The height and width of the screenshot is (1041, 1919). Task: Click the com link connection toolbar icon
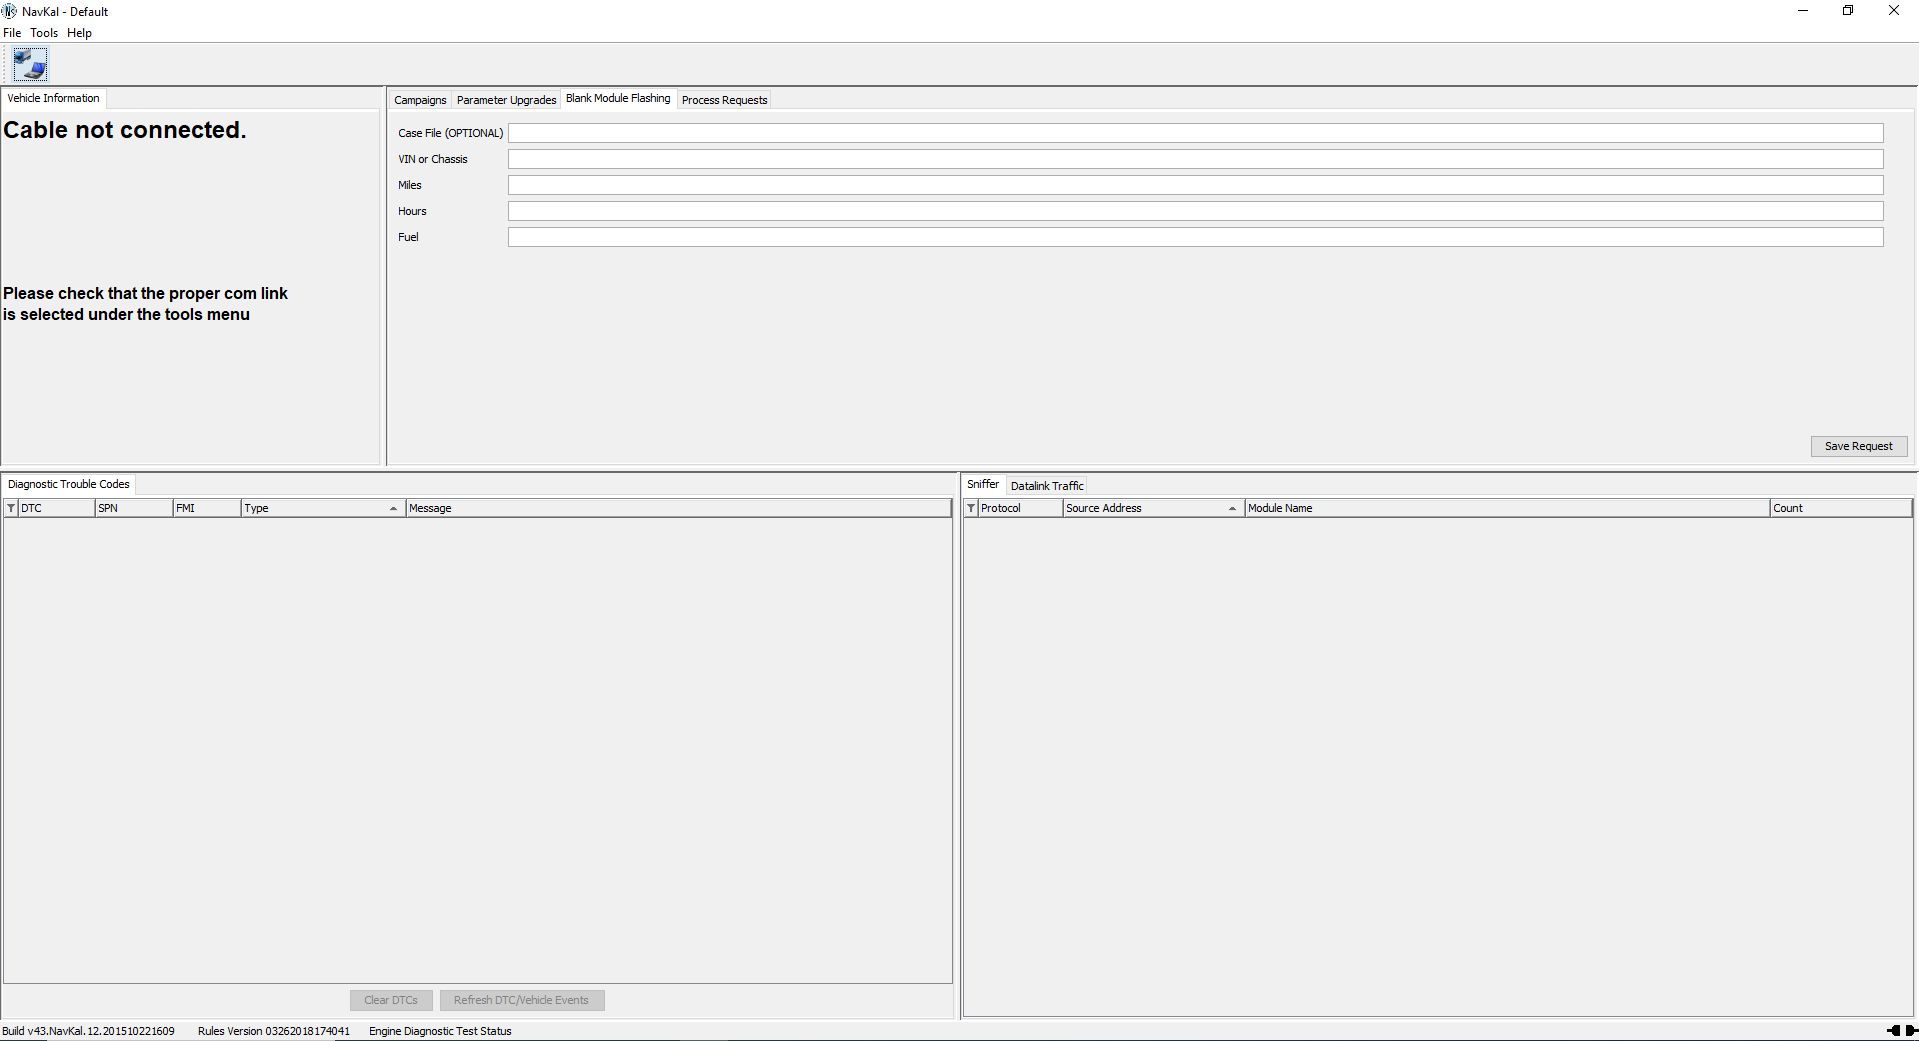pyautogui.click(x=30, y=65)
